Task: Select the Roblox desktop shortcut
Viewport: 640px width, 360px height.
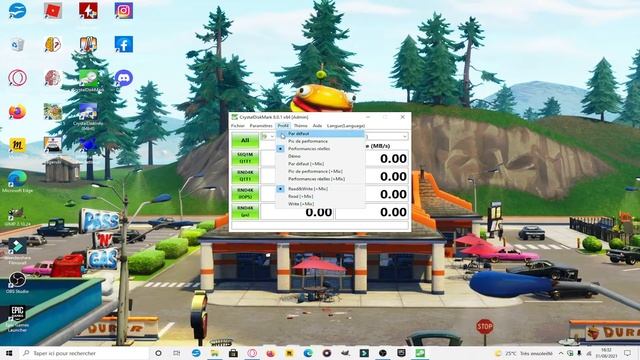Action: coord(53,11)
